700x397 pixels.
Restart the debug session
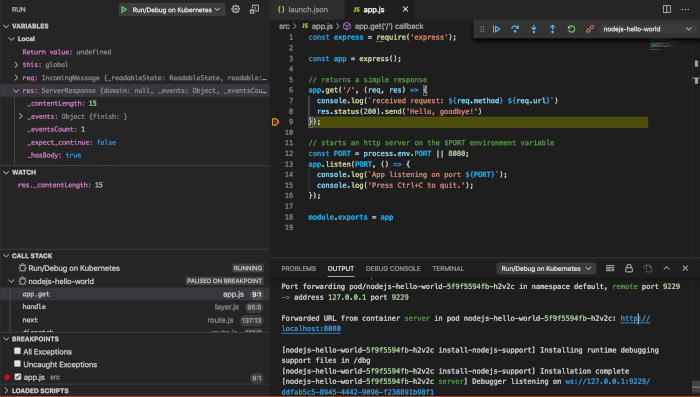pyautogui.click(x=571, y=29)
